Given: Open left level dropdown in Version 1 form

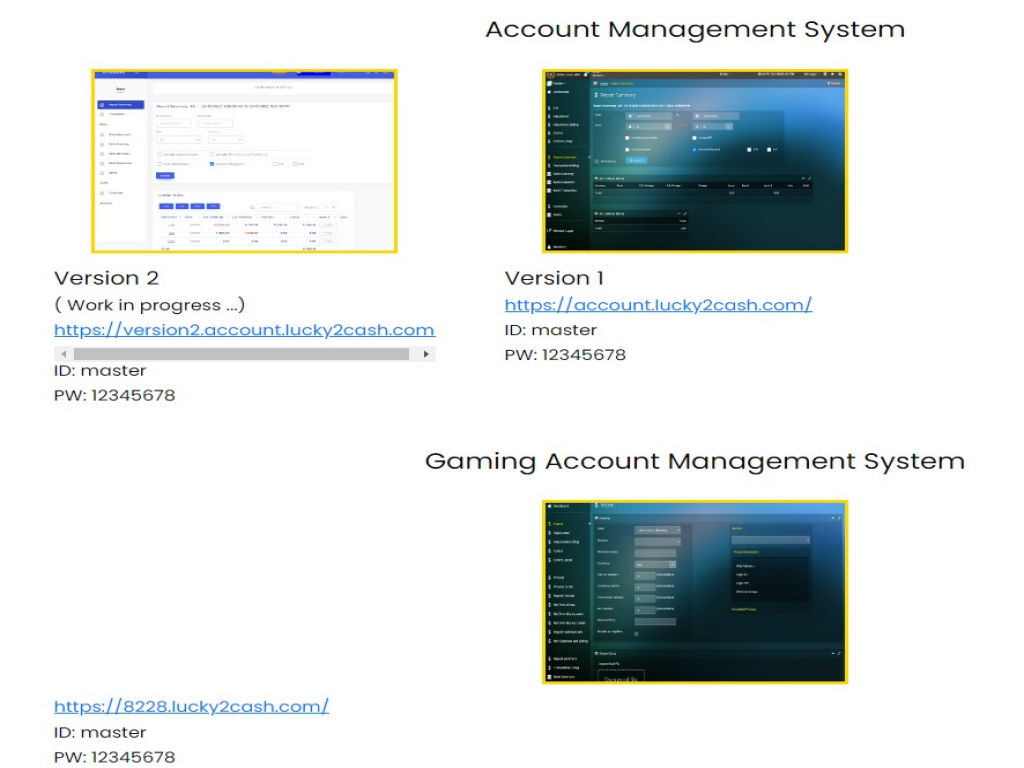Looking at the screenshot, I should [x=651, y=127].
